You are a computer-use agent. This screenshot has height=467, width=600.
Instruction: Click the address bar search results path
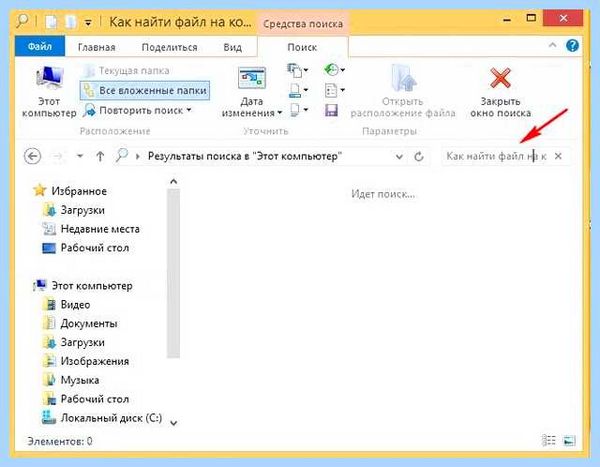click(x=243, y=156)
